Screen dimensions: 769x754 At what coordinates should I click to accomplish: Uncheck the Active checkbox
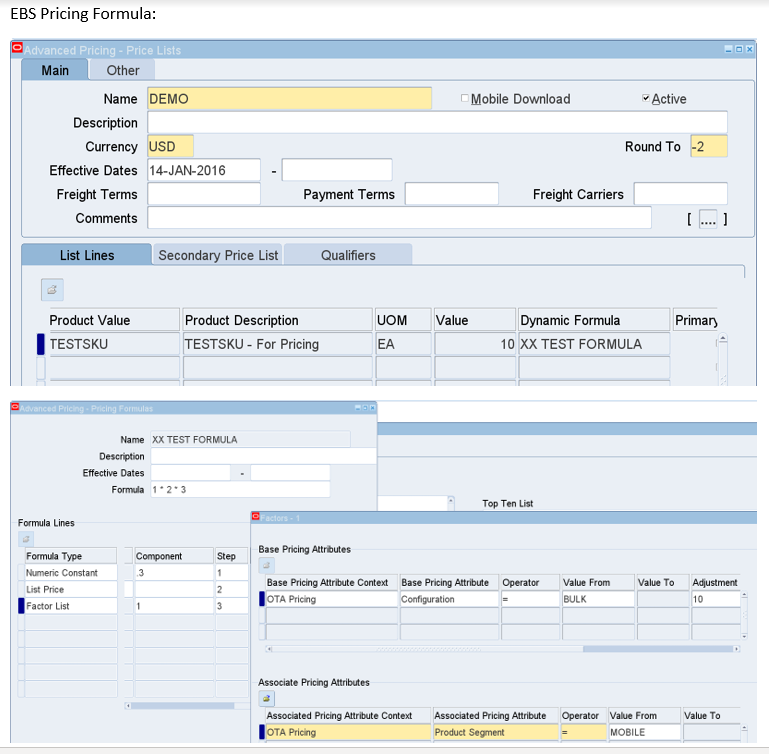tap(646, 98)
